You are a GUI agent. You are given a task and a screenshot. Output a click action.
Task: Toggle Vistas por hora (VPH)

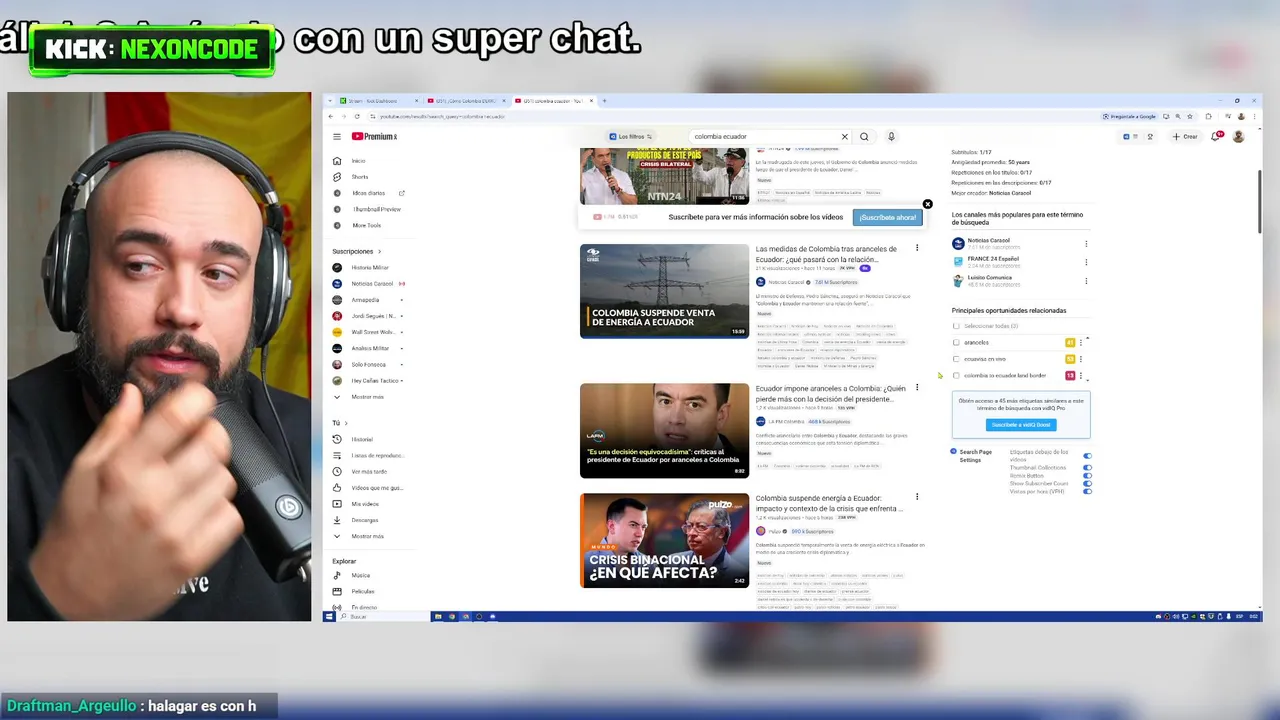tap(1087, 491)
